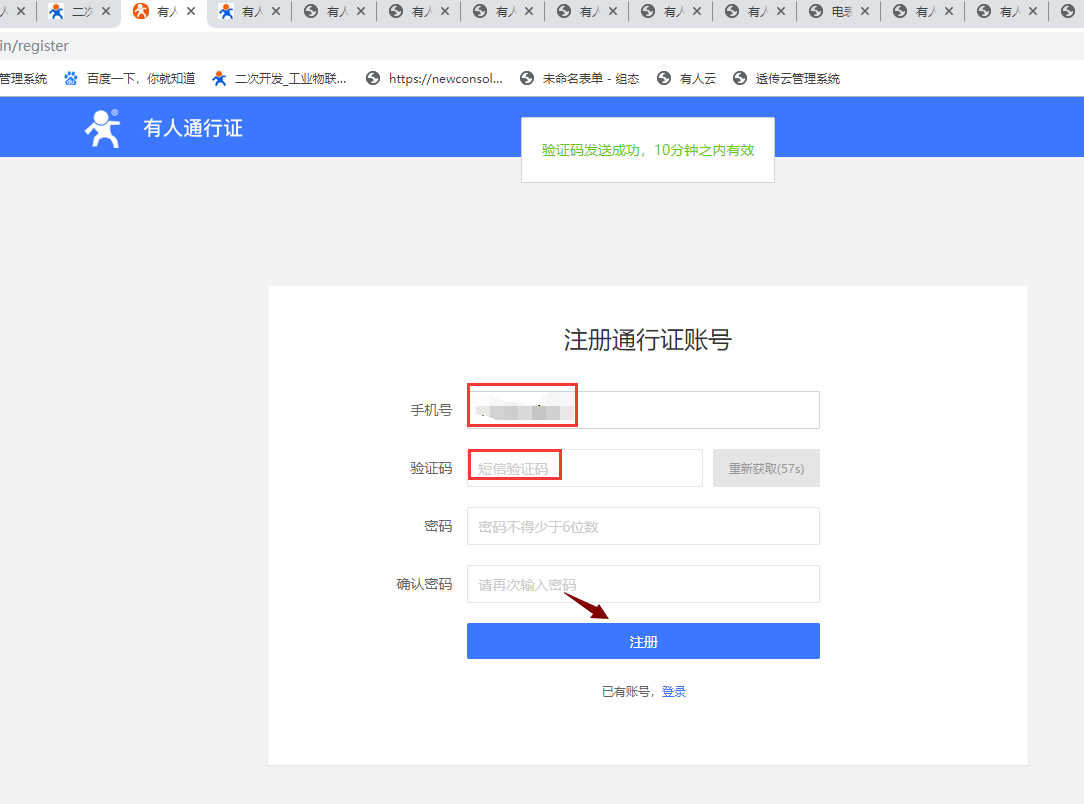Click the 确认密码 confirm password field
The image size is (1084, 804).
click(x=643, y=584)
